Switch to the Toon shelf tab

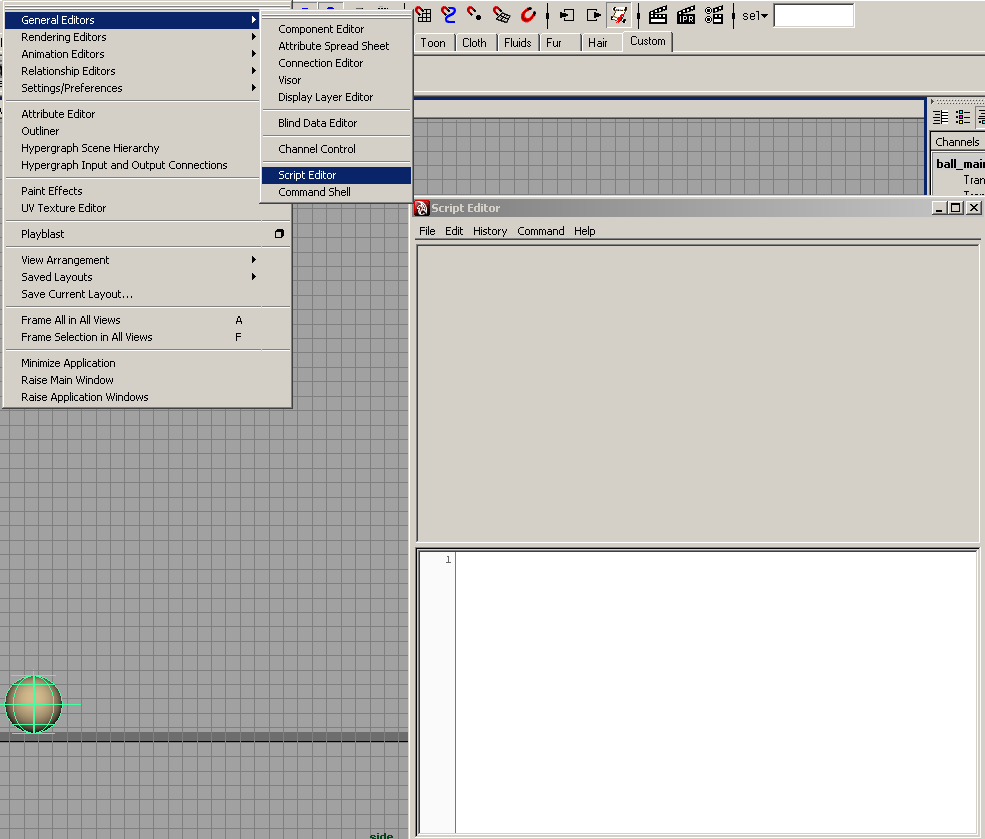click(433, 43)
